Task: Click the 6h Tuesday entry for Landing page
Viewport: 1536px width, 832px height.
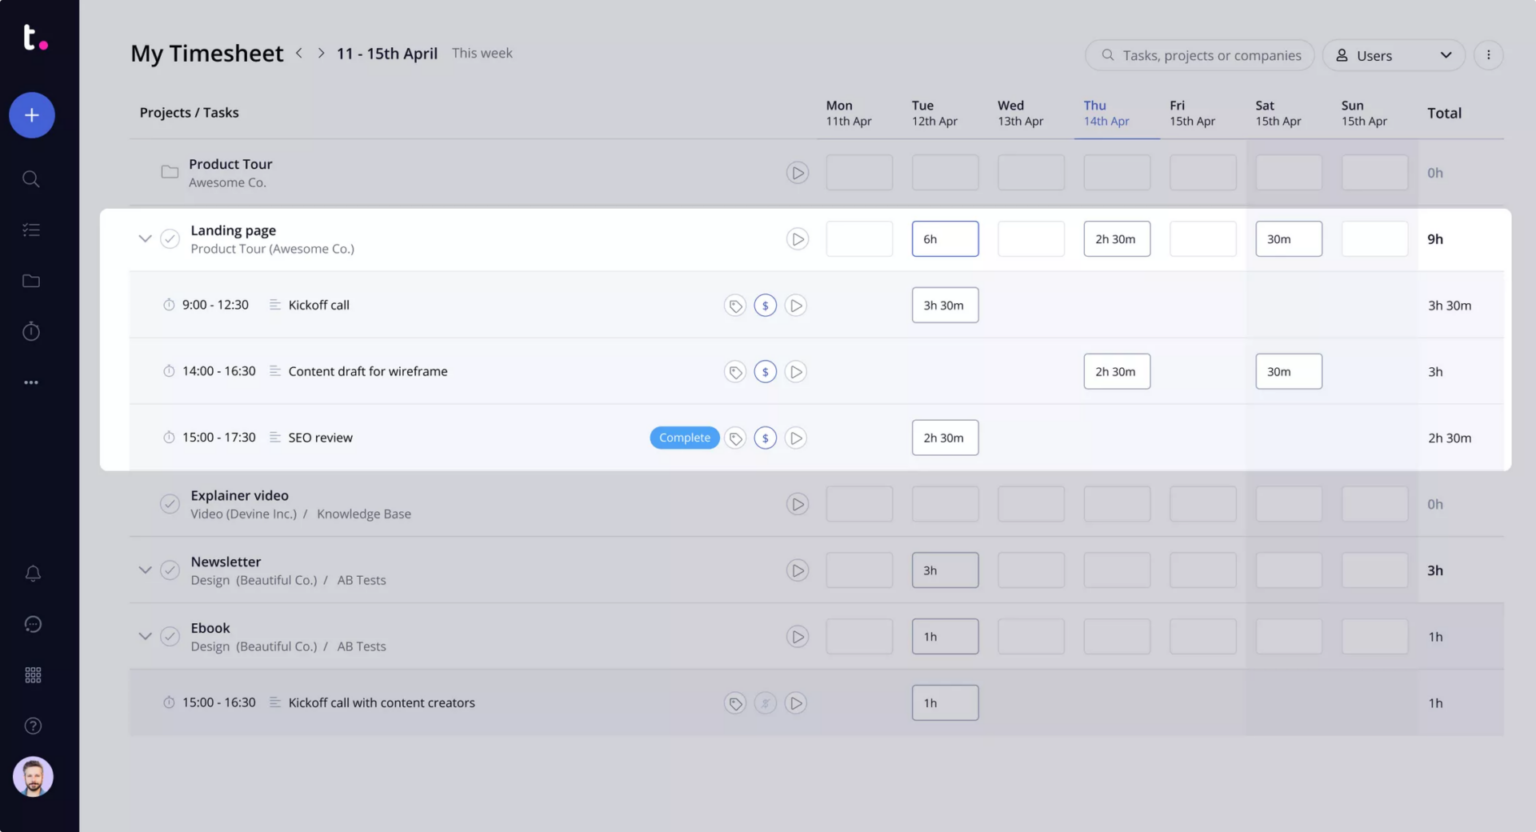Action: pyautogui.click(x=944, y=238)
